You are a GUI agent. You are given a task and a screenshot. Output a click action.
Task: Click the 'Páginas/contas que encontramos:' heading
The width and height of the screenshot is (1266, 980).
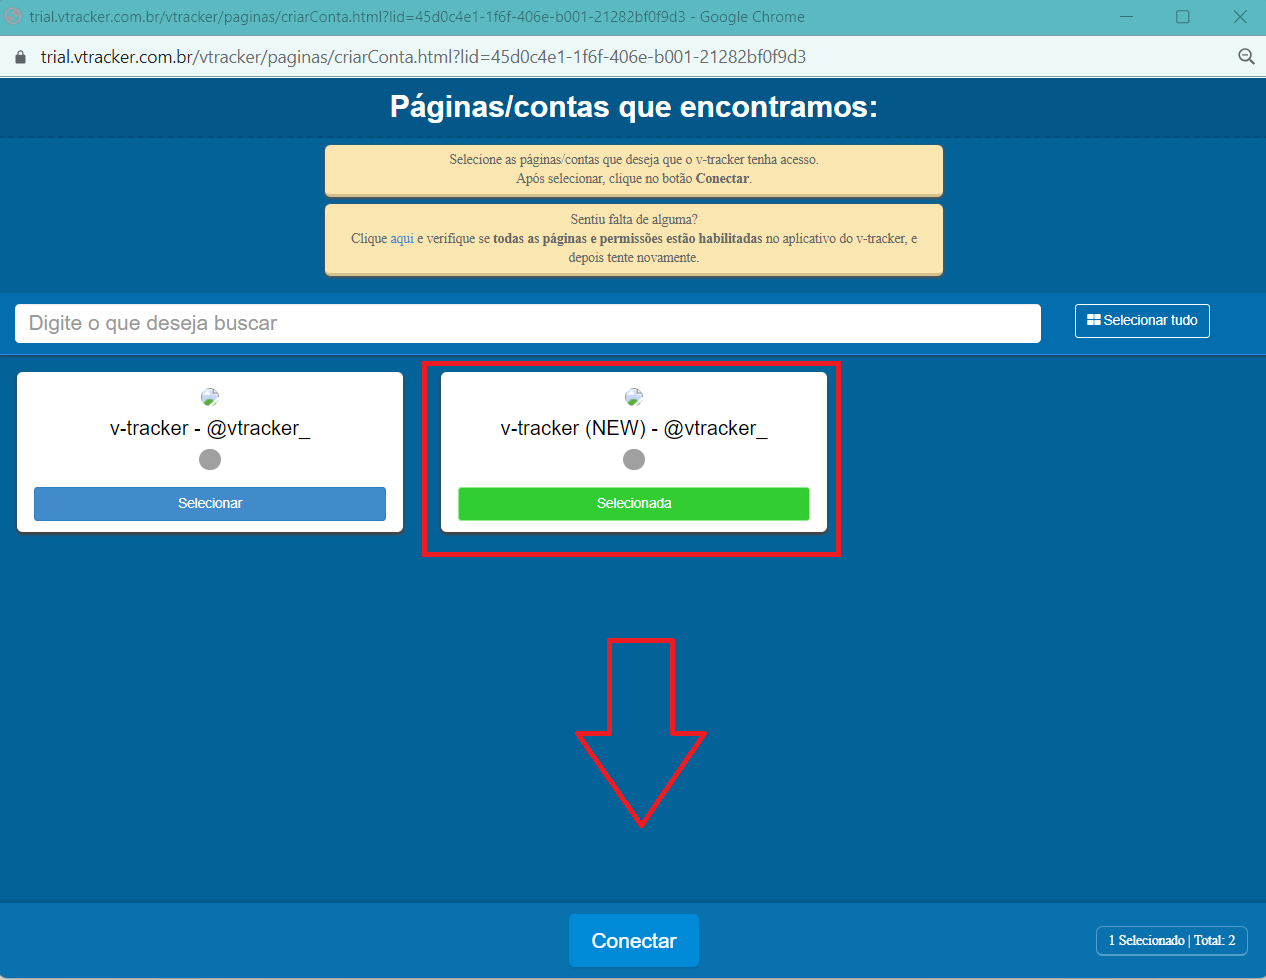[x=634, y=107]
